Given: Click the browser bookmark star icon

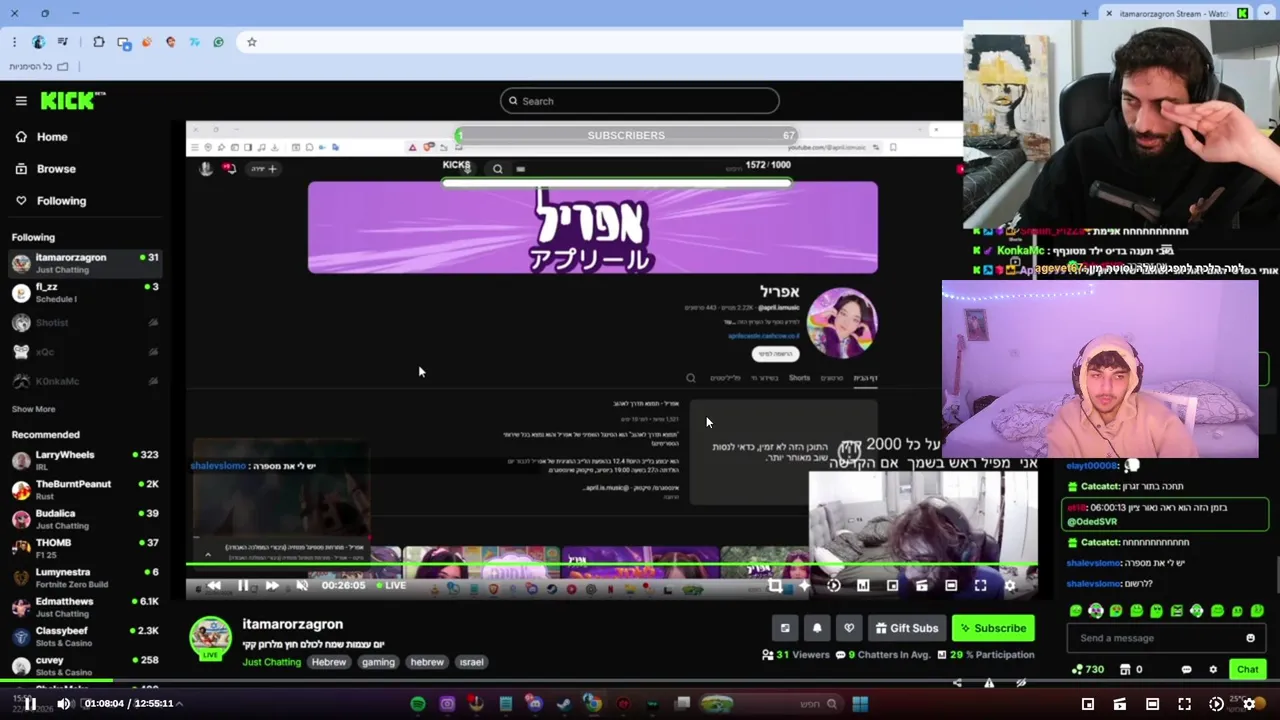Looking at the screenshot, I should (252, 42).
